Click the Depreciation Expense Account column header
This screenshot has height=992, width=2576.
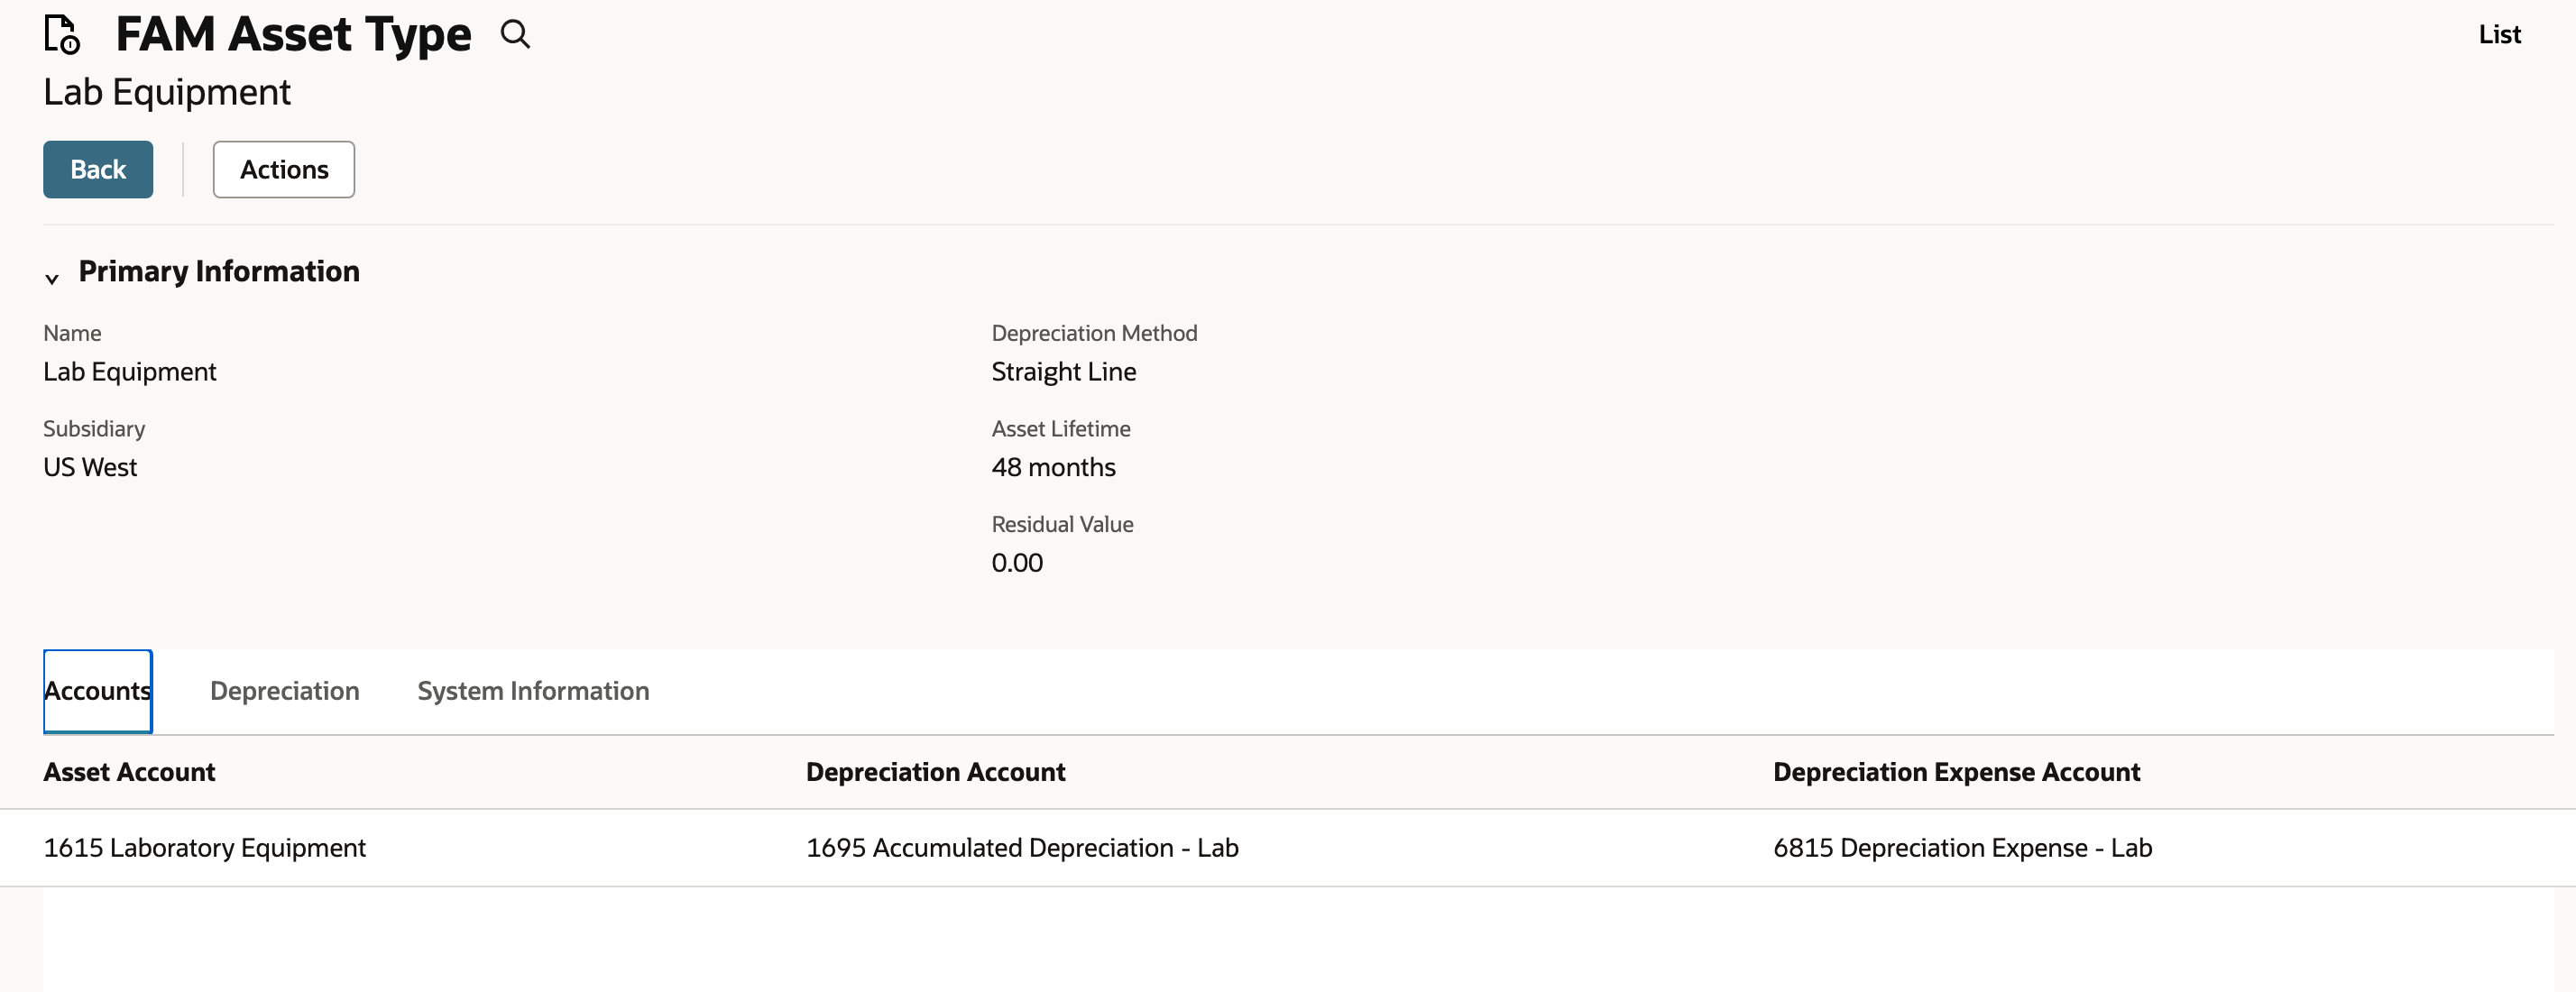coord(1957,772)
